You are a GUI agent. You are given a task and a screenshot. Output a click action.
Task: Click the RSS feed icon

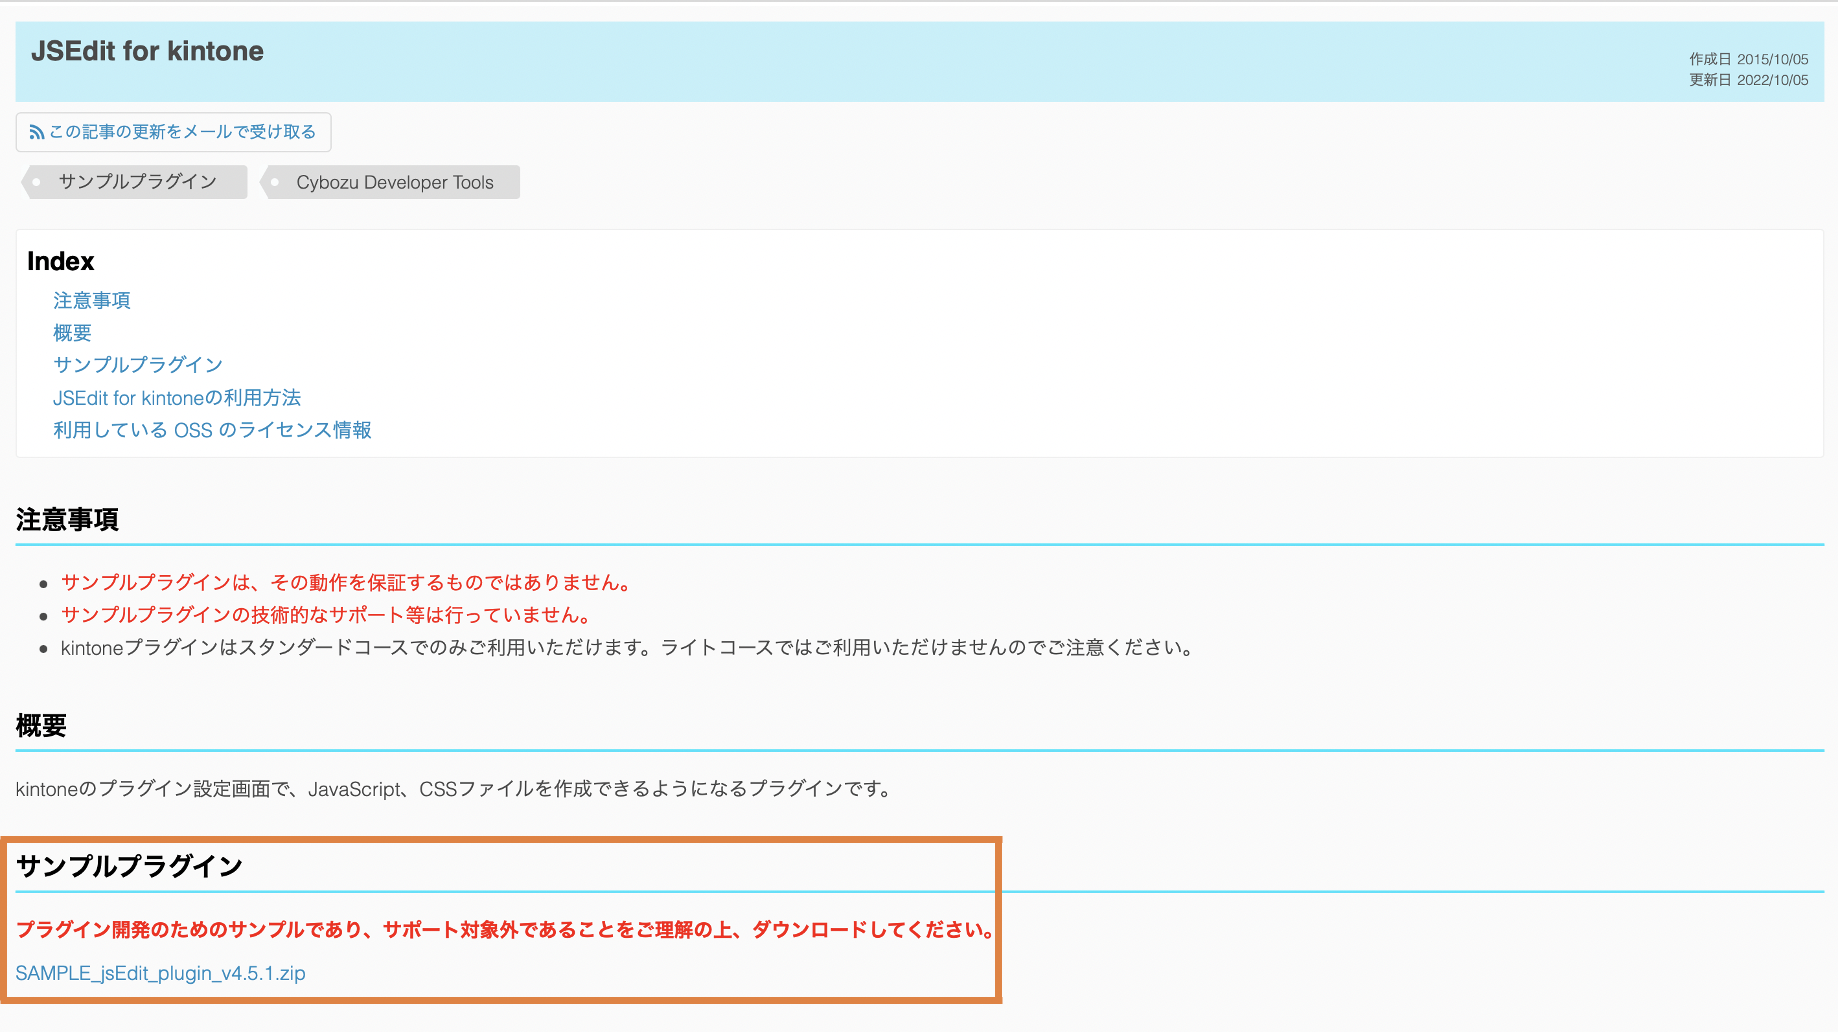[37, 132]
